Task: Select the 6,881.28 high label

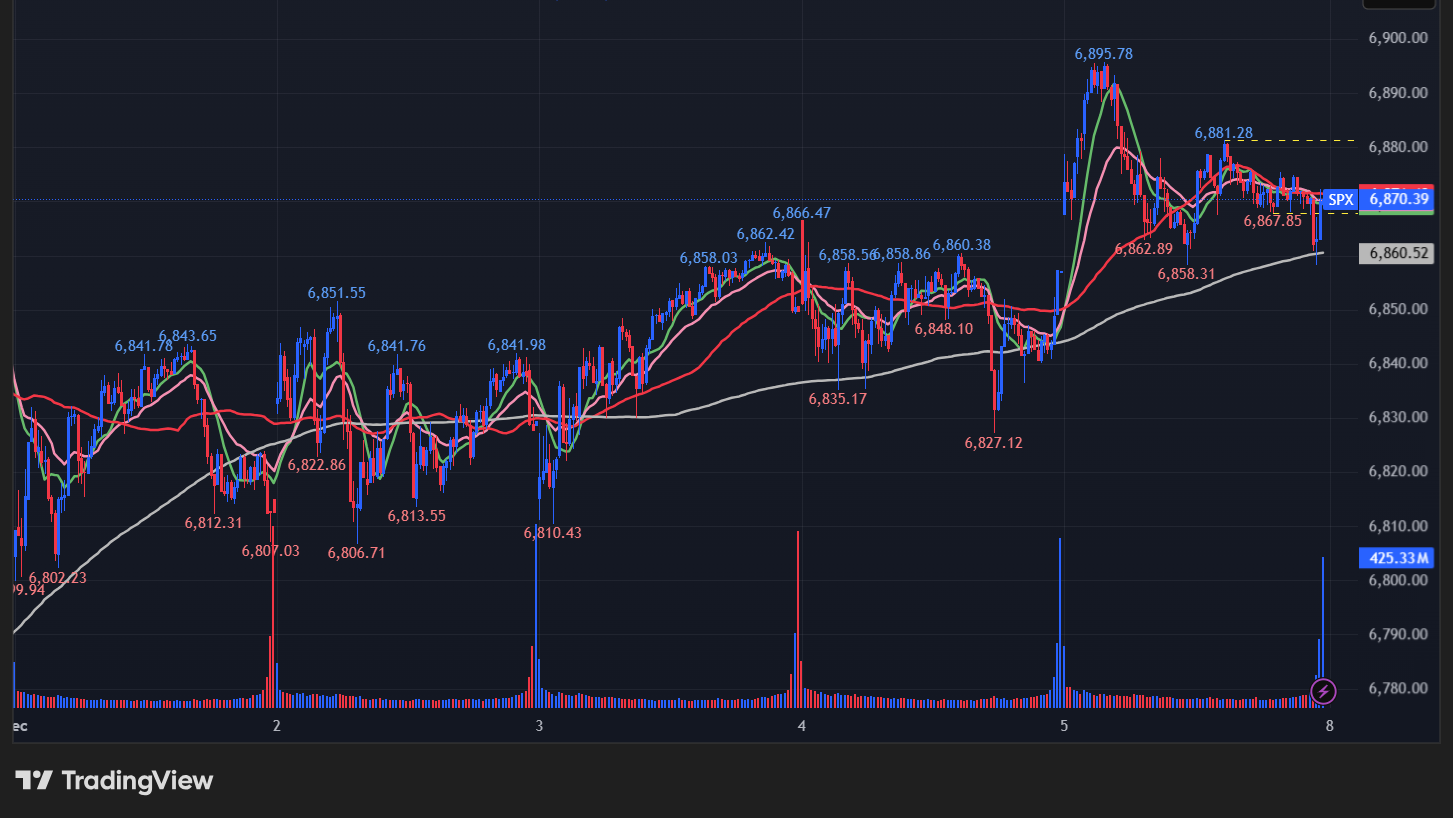Action: pyautogui.click(x=1223, y=133)
